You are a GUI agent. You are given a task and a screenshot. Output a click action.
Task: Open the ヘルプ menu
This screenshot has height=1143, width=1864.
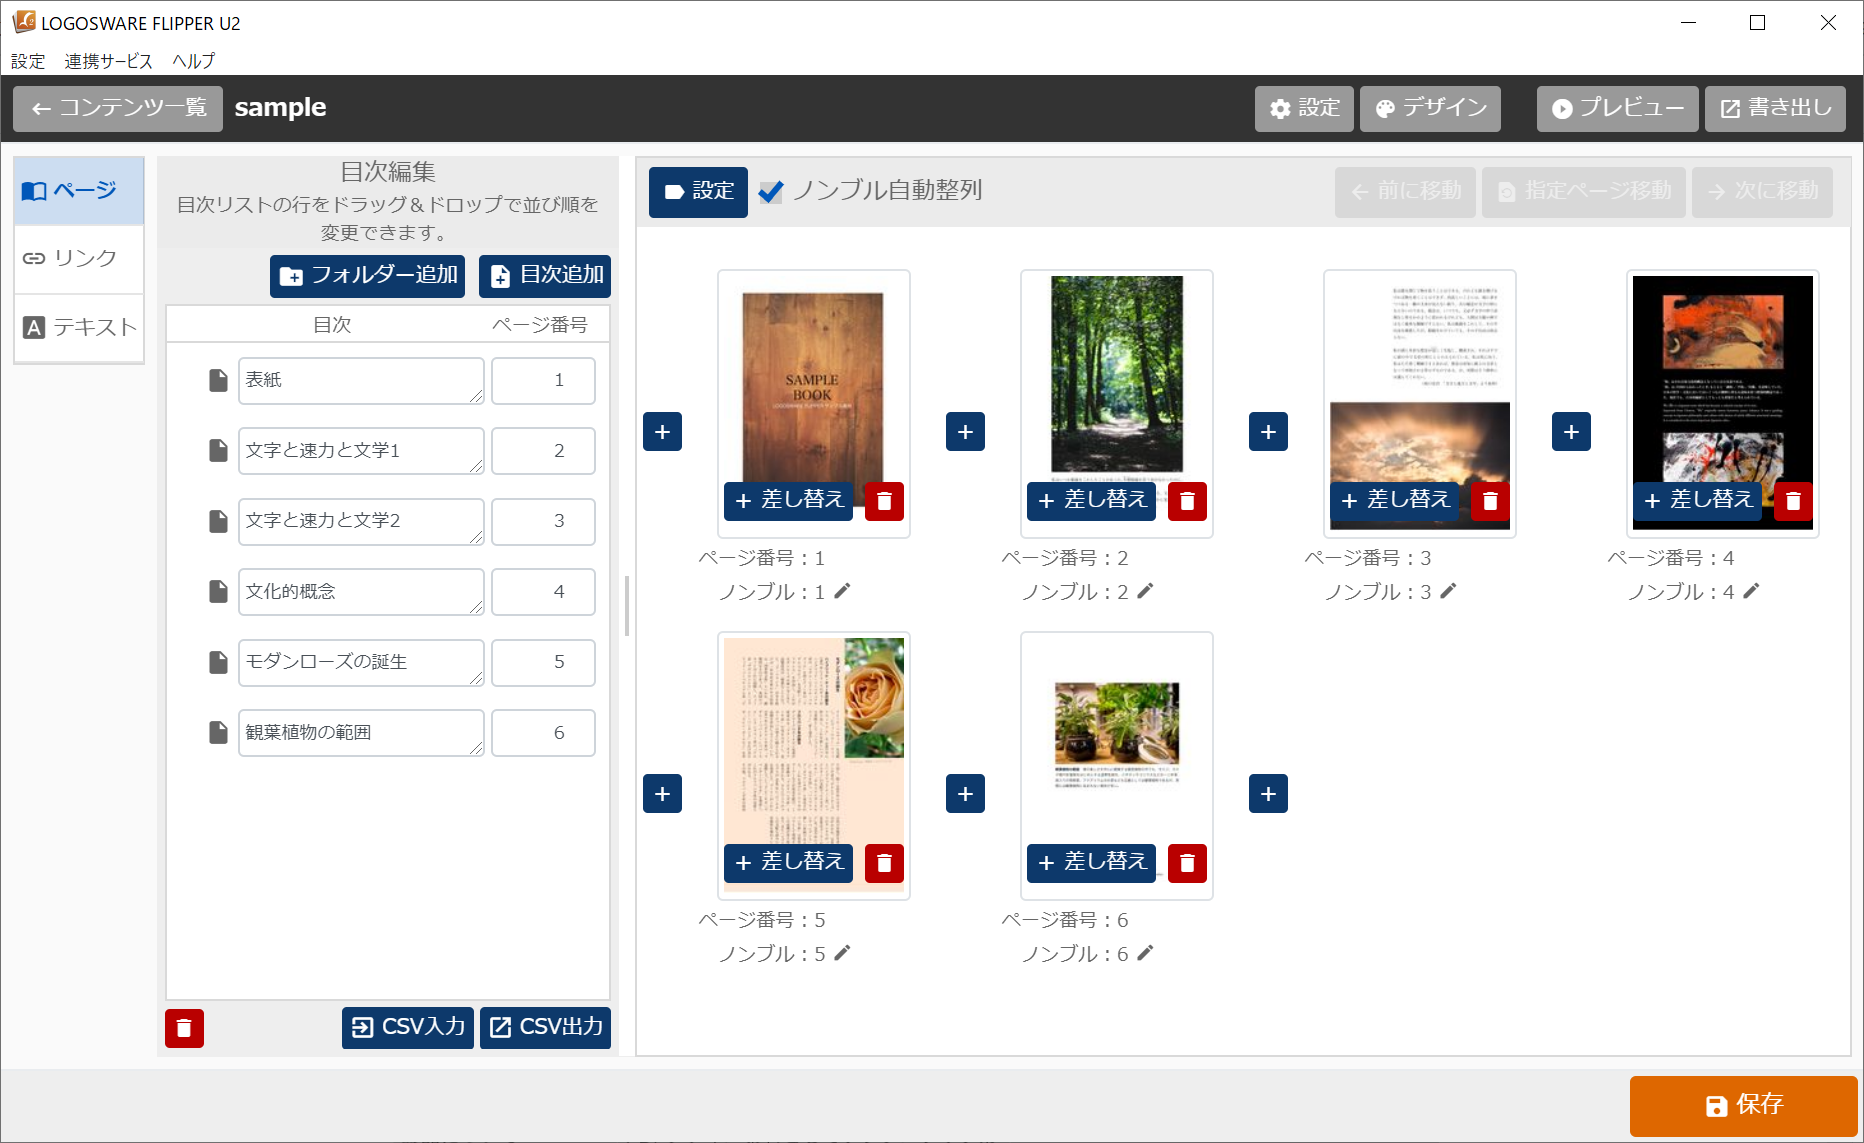[193, 61]
